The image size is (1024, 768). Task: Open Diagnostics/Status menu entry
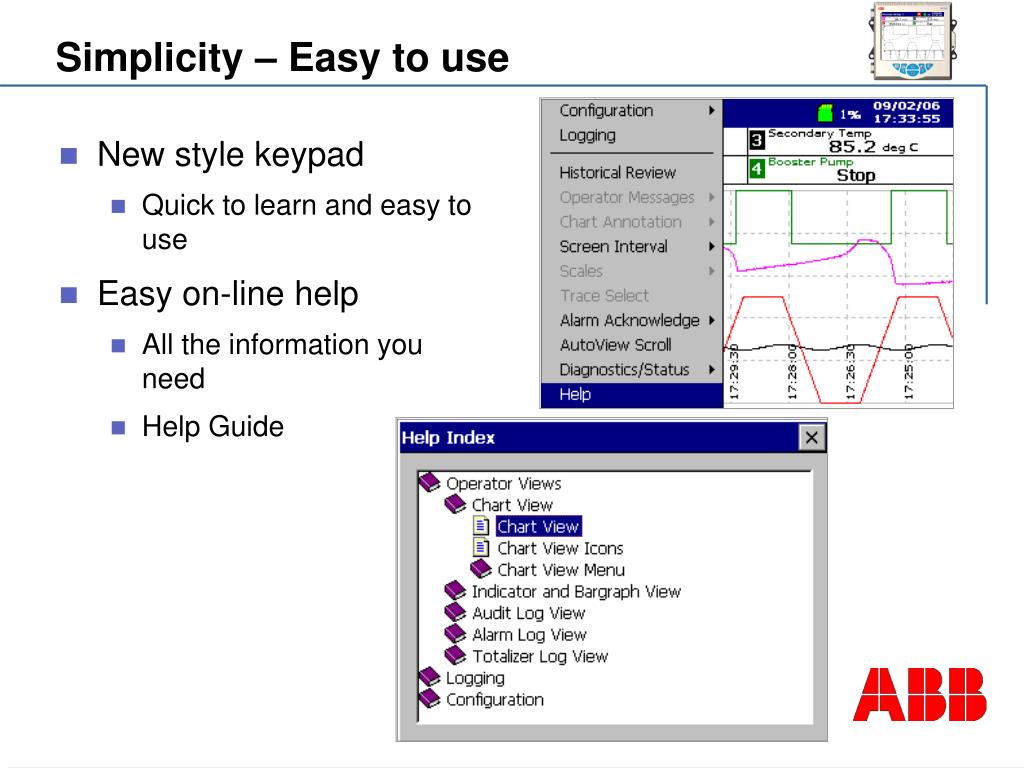click(632, 370)
